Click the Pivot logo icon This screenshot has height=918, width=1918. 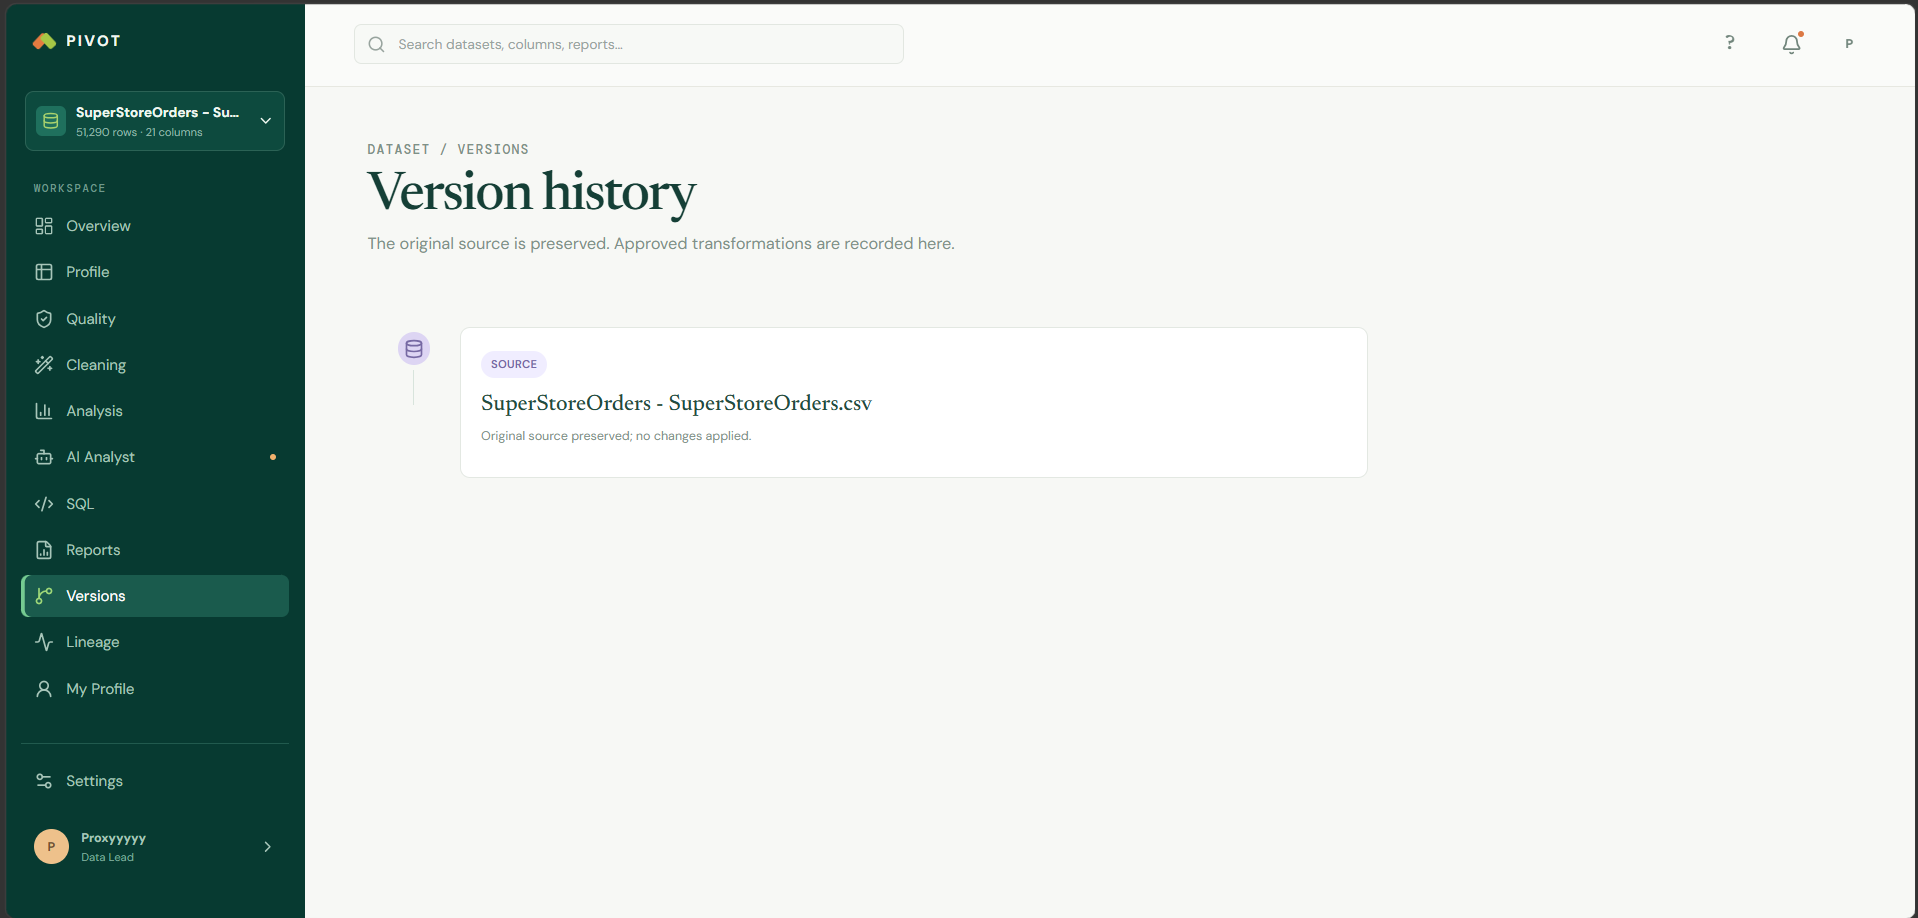(x=44, y=41)
